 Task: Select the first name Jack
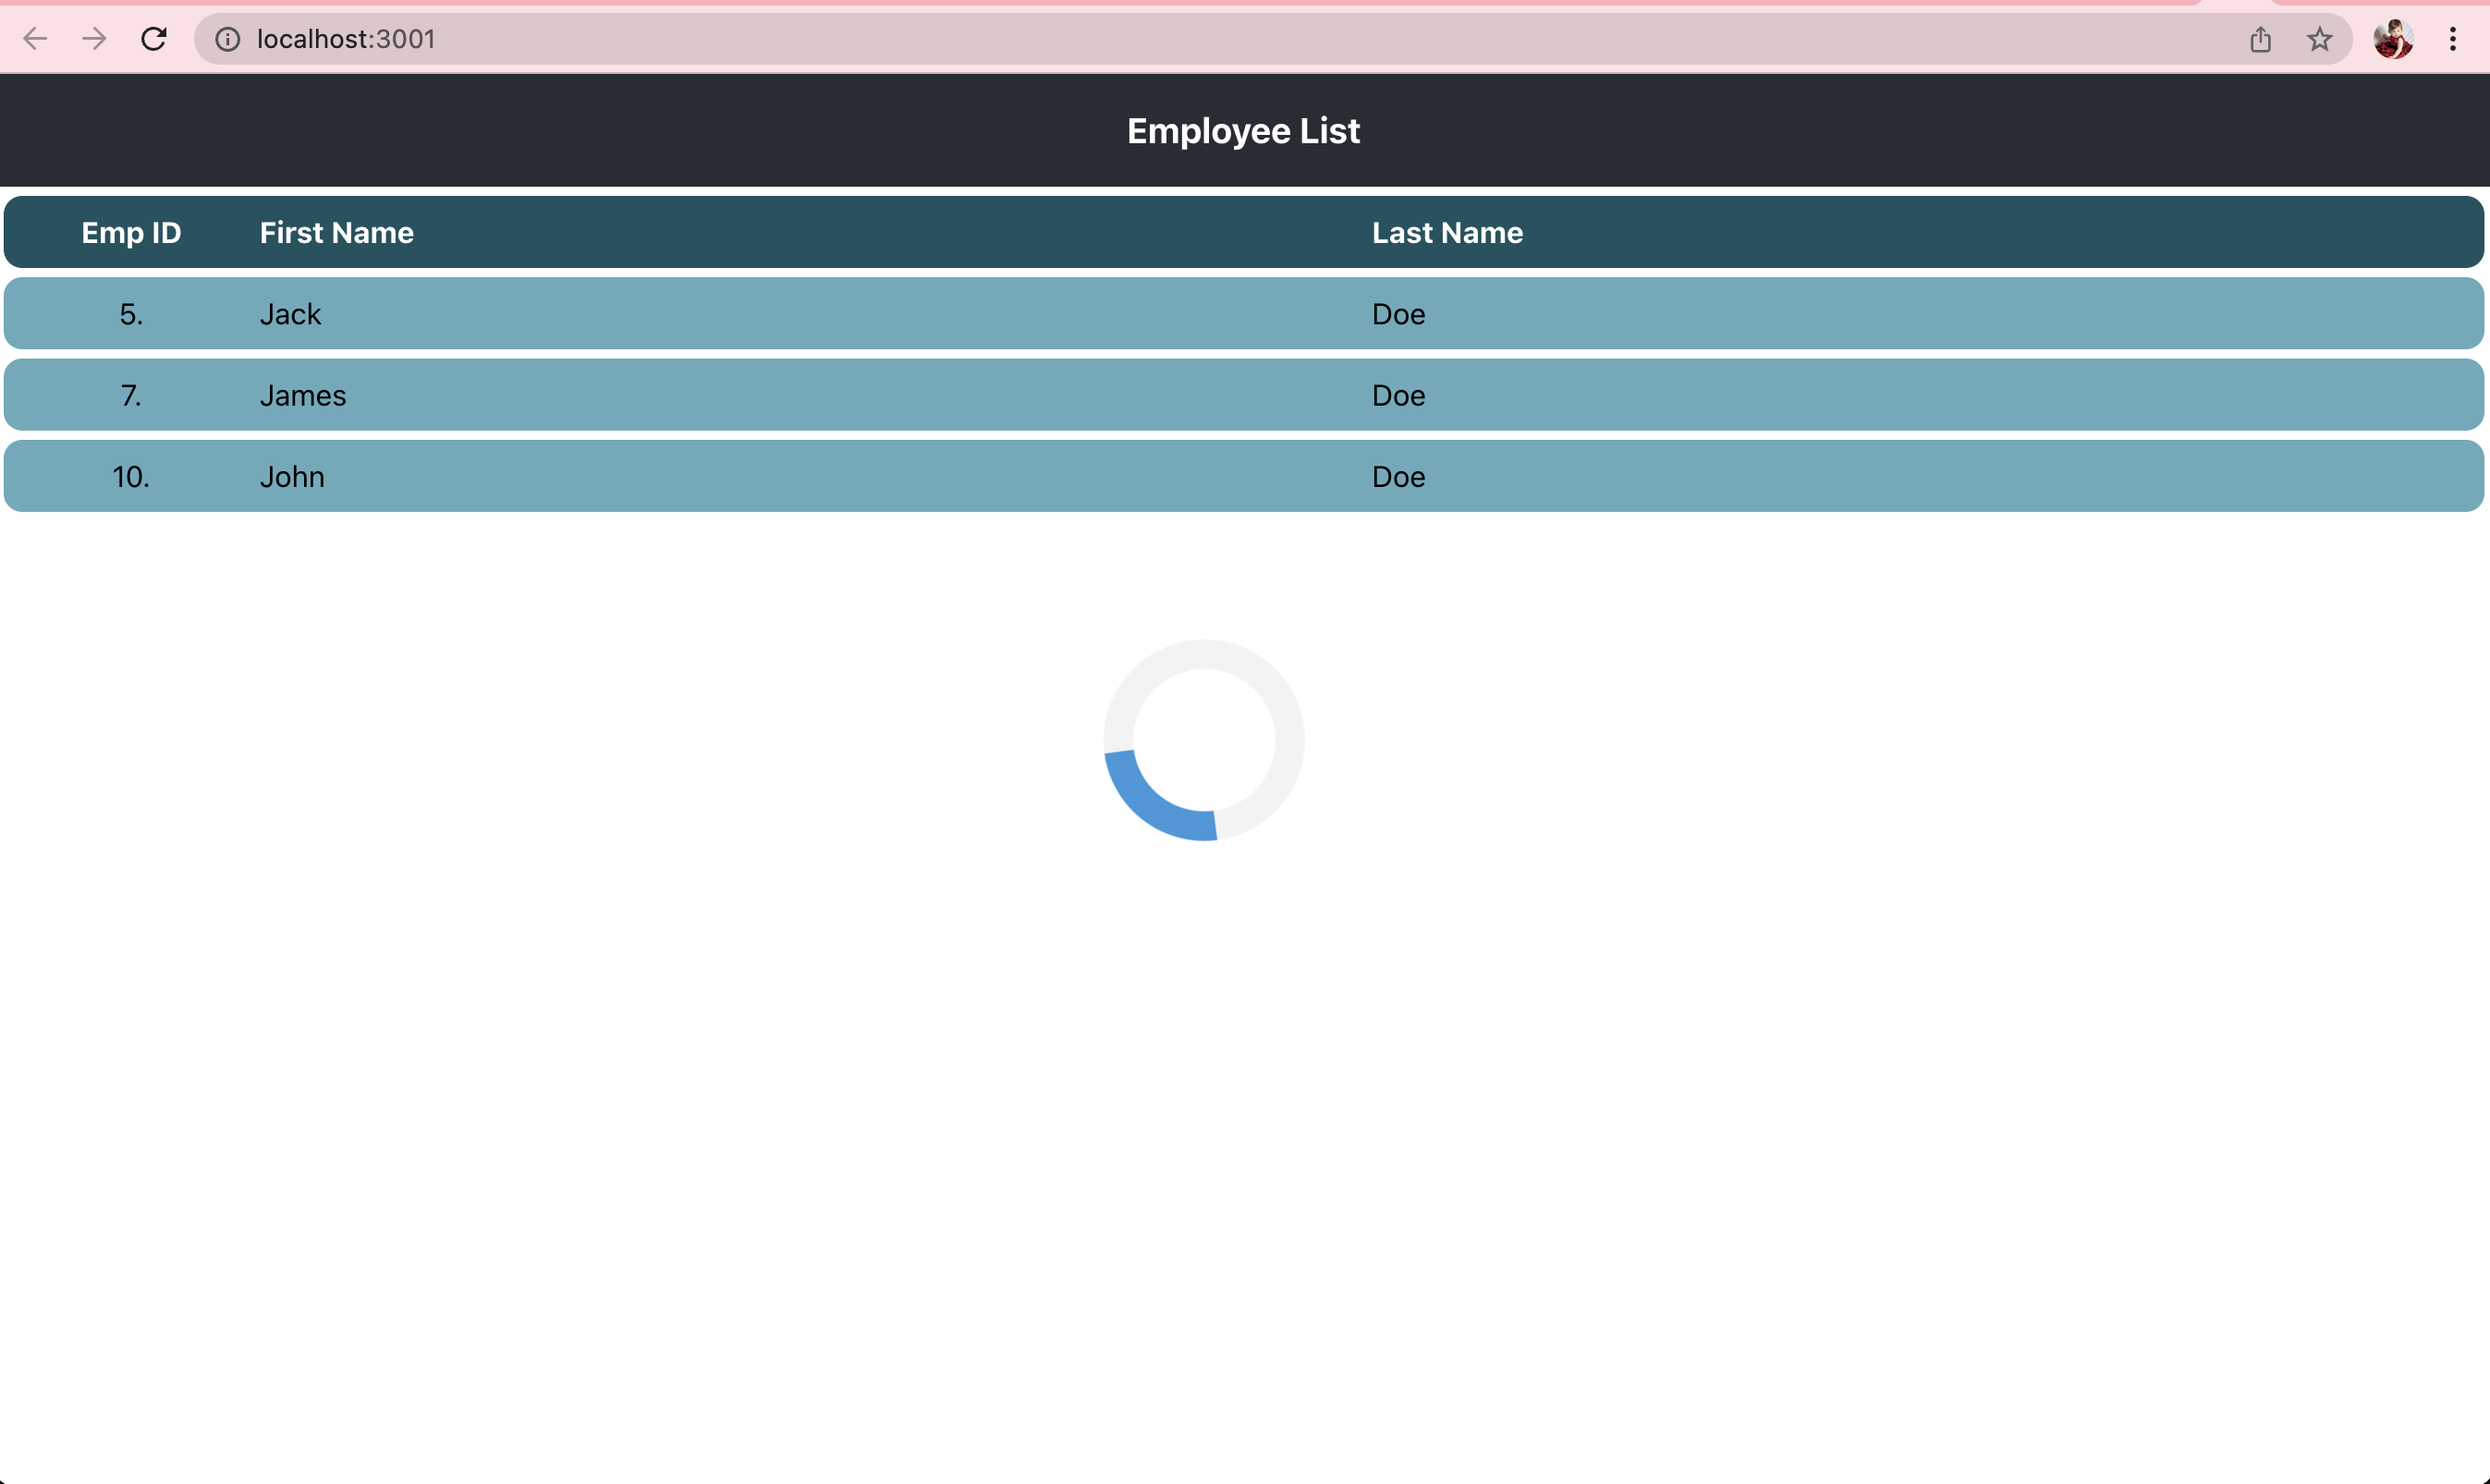tap(290, 314)
